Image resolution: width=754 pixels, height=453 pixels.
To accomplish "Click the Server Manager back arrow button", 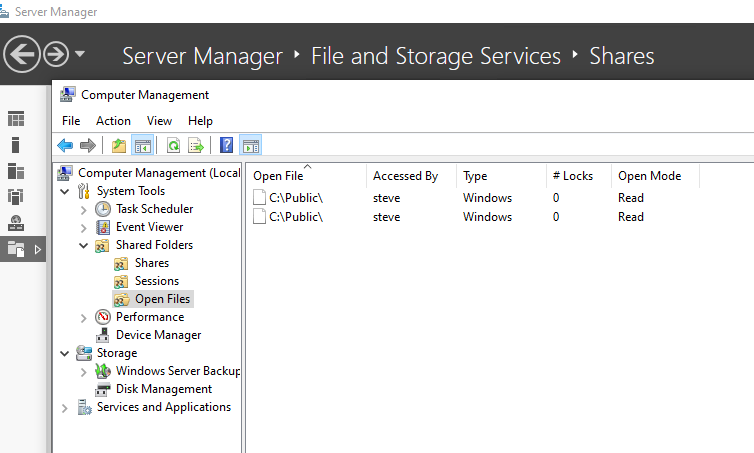I will pyautogui.click(x=21, y=54).
